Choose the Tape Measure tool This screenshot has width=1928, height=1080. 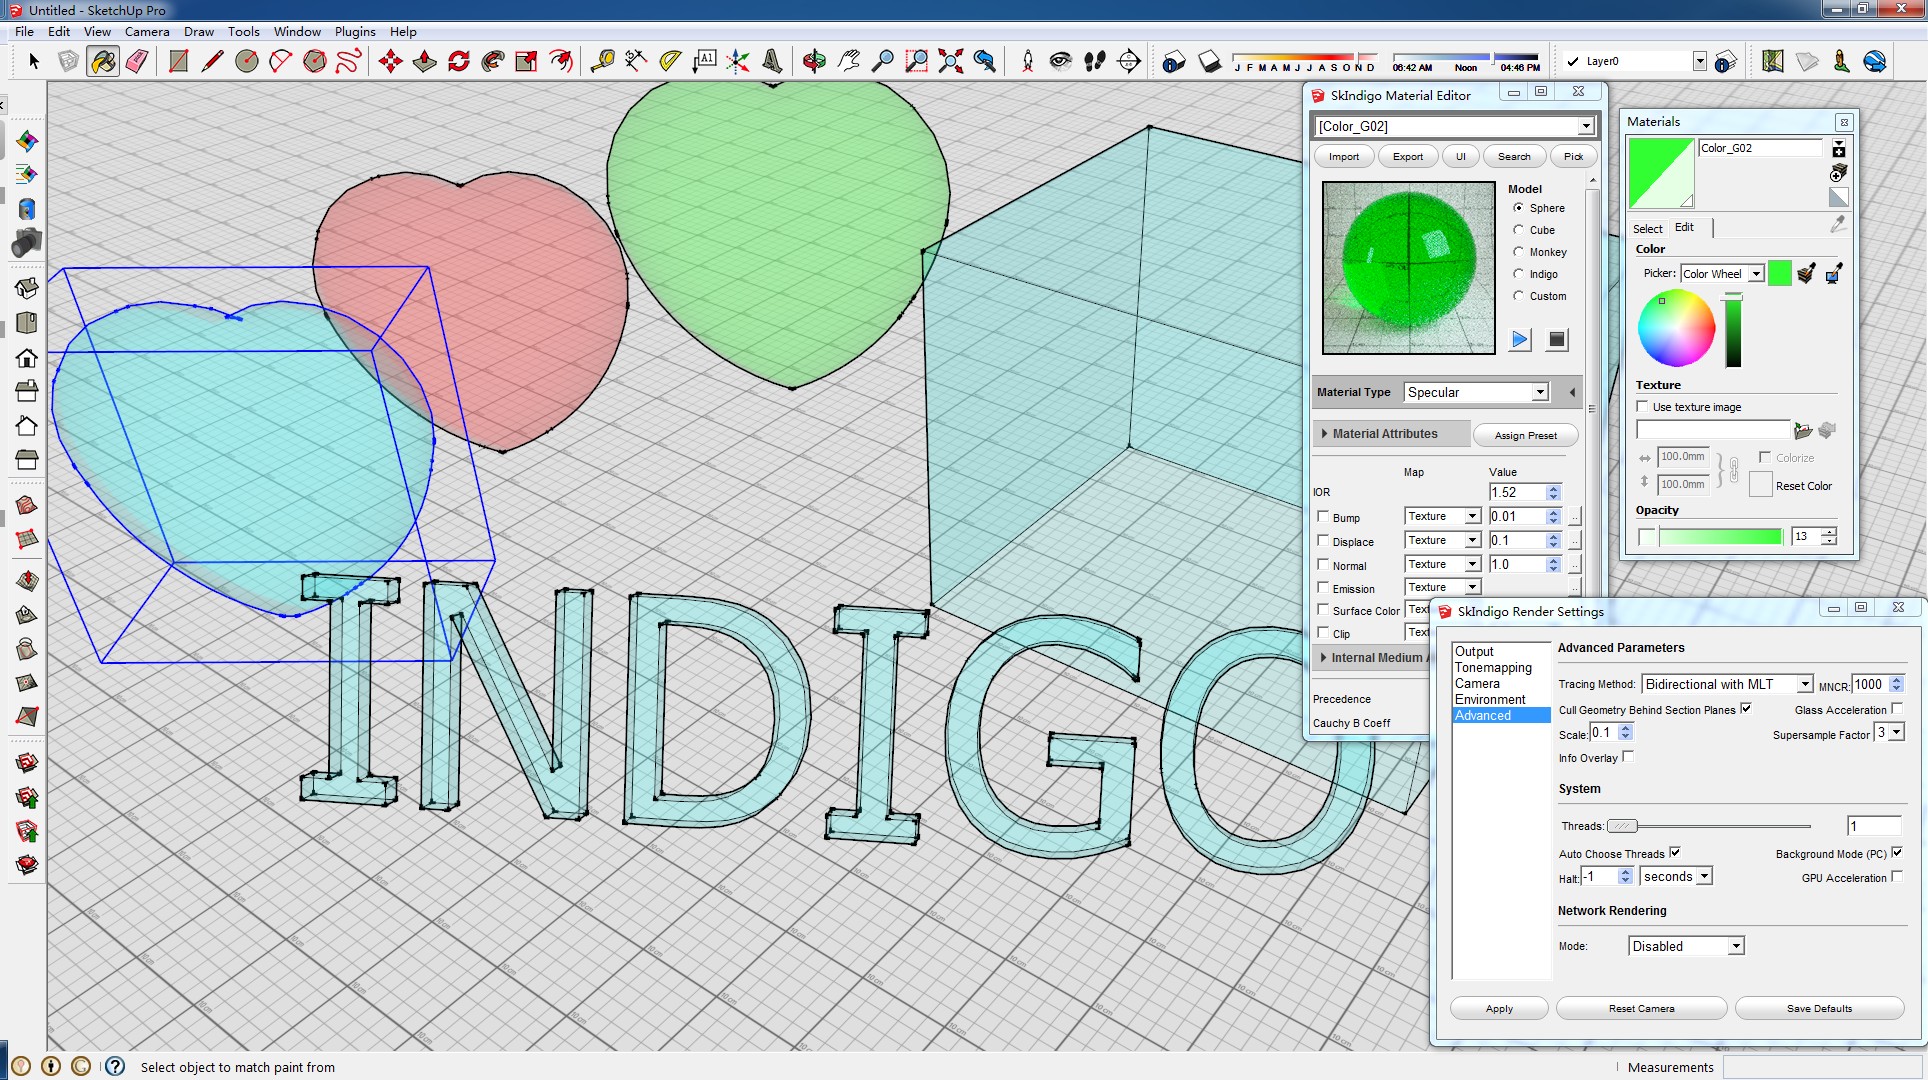click(x=602, y=62)
